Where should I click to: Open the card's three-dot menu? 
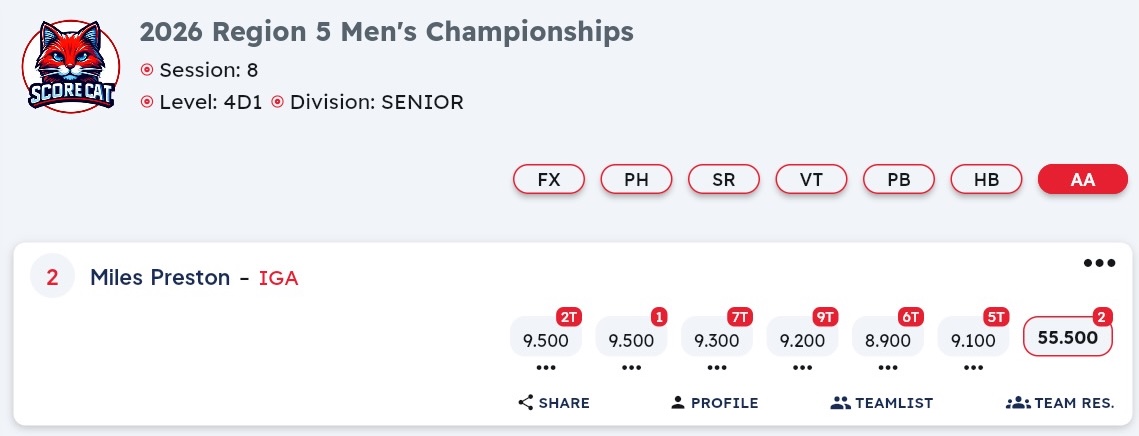1099,263
